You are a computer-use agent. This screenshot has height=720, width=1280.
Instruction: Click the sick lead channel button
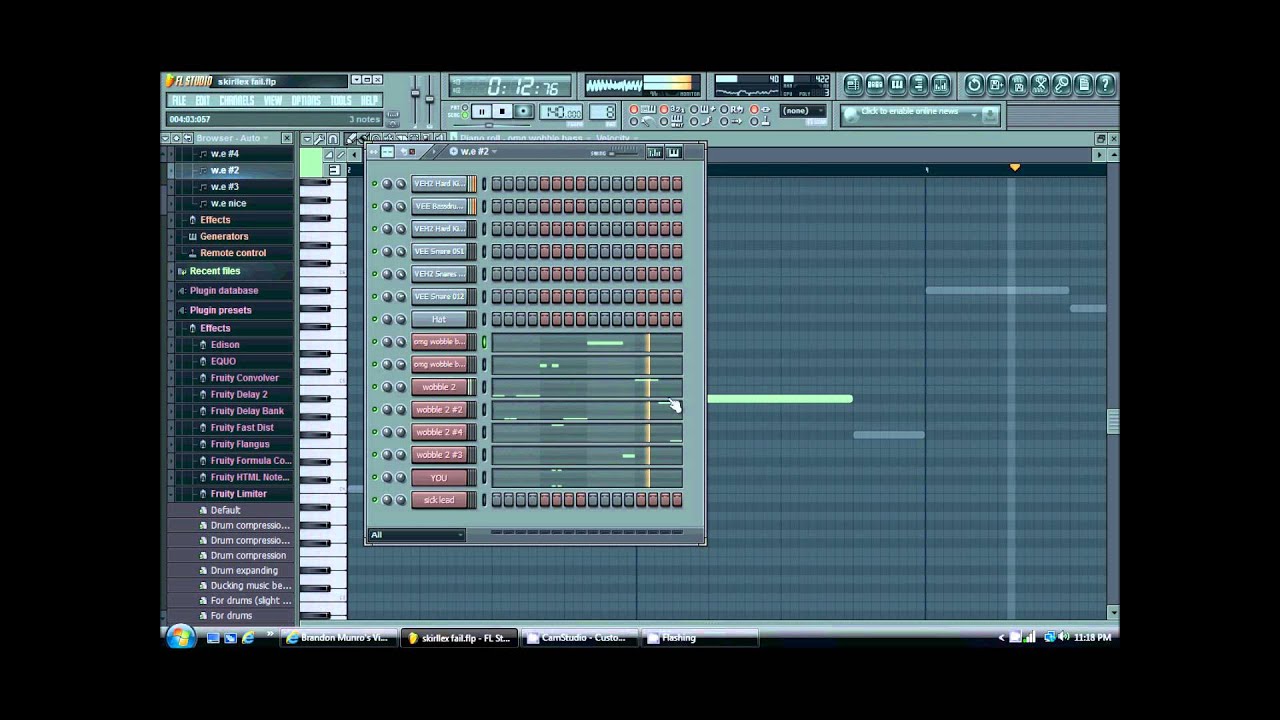[439, 500]
